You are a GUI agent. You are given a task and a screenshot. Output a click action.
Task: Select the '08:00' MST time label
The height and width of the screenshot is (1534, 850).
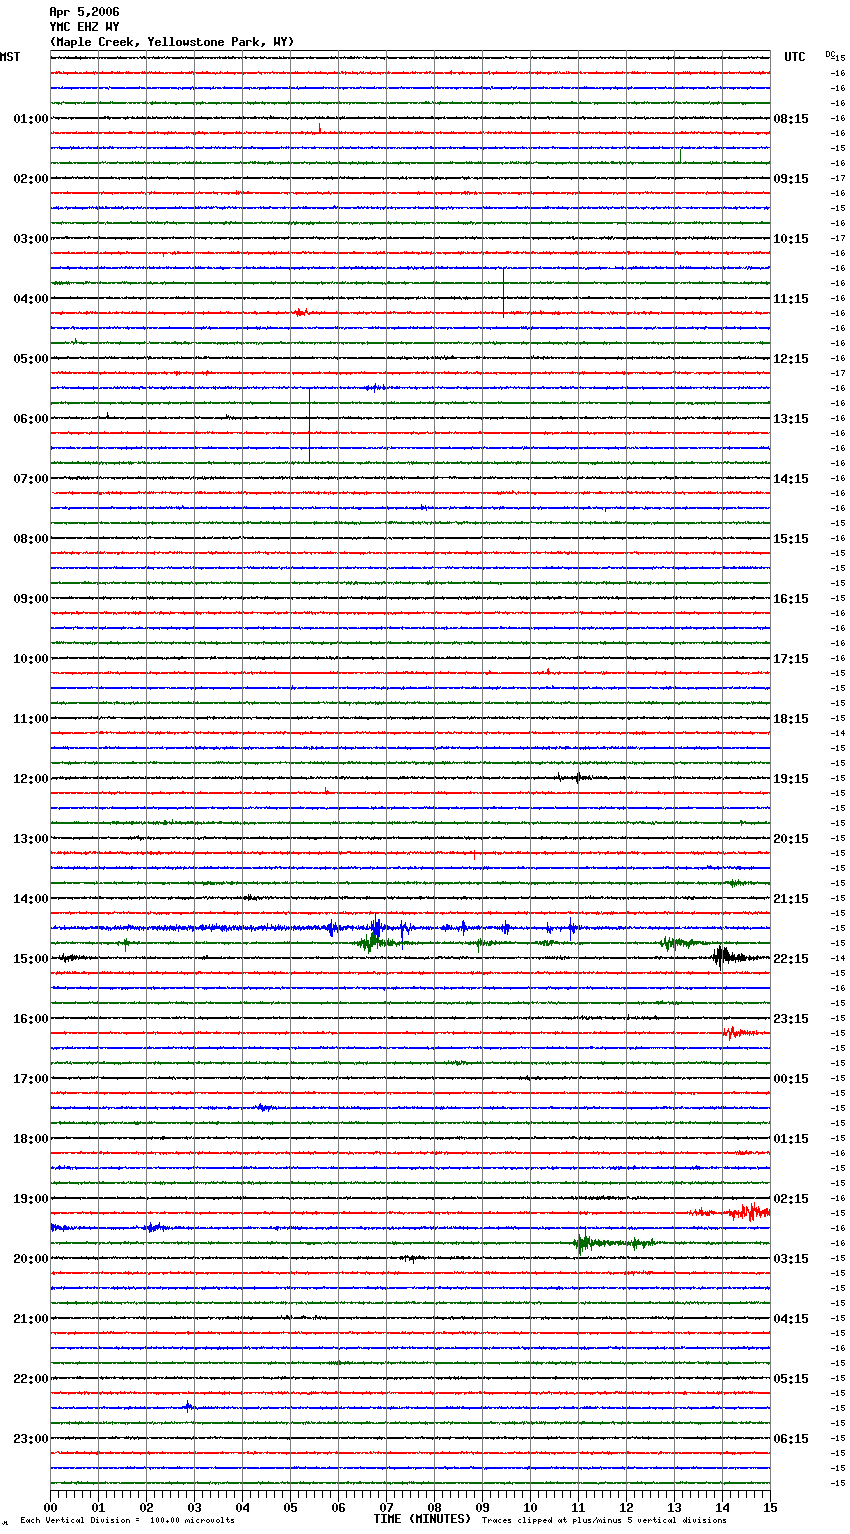click(31, 539)
